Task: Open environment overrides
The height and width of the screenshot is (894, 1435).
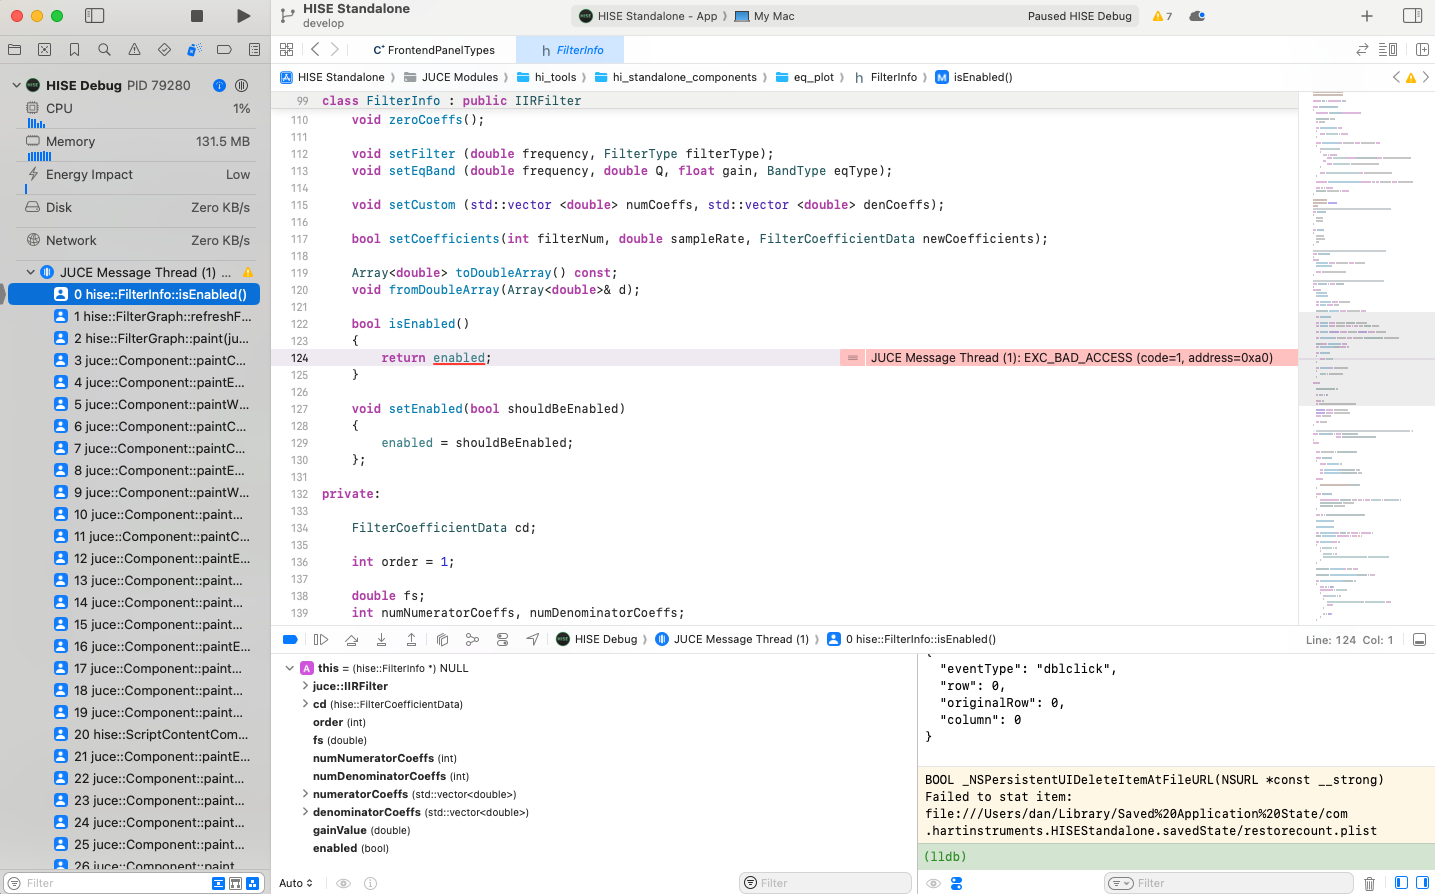Action: [502, 639]
